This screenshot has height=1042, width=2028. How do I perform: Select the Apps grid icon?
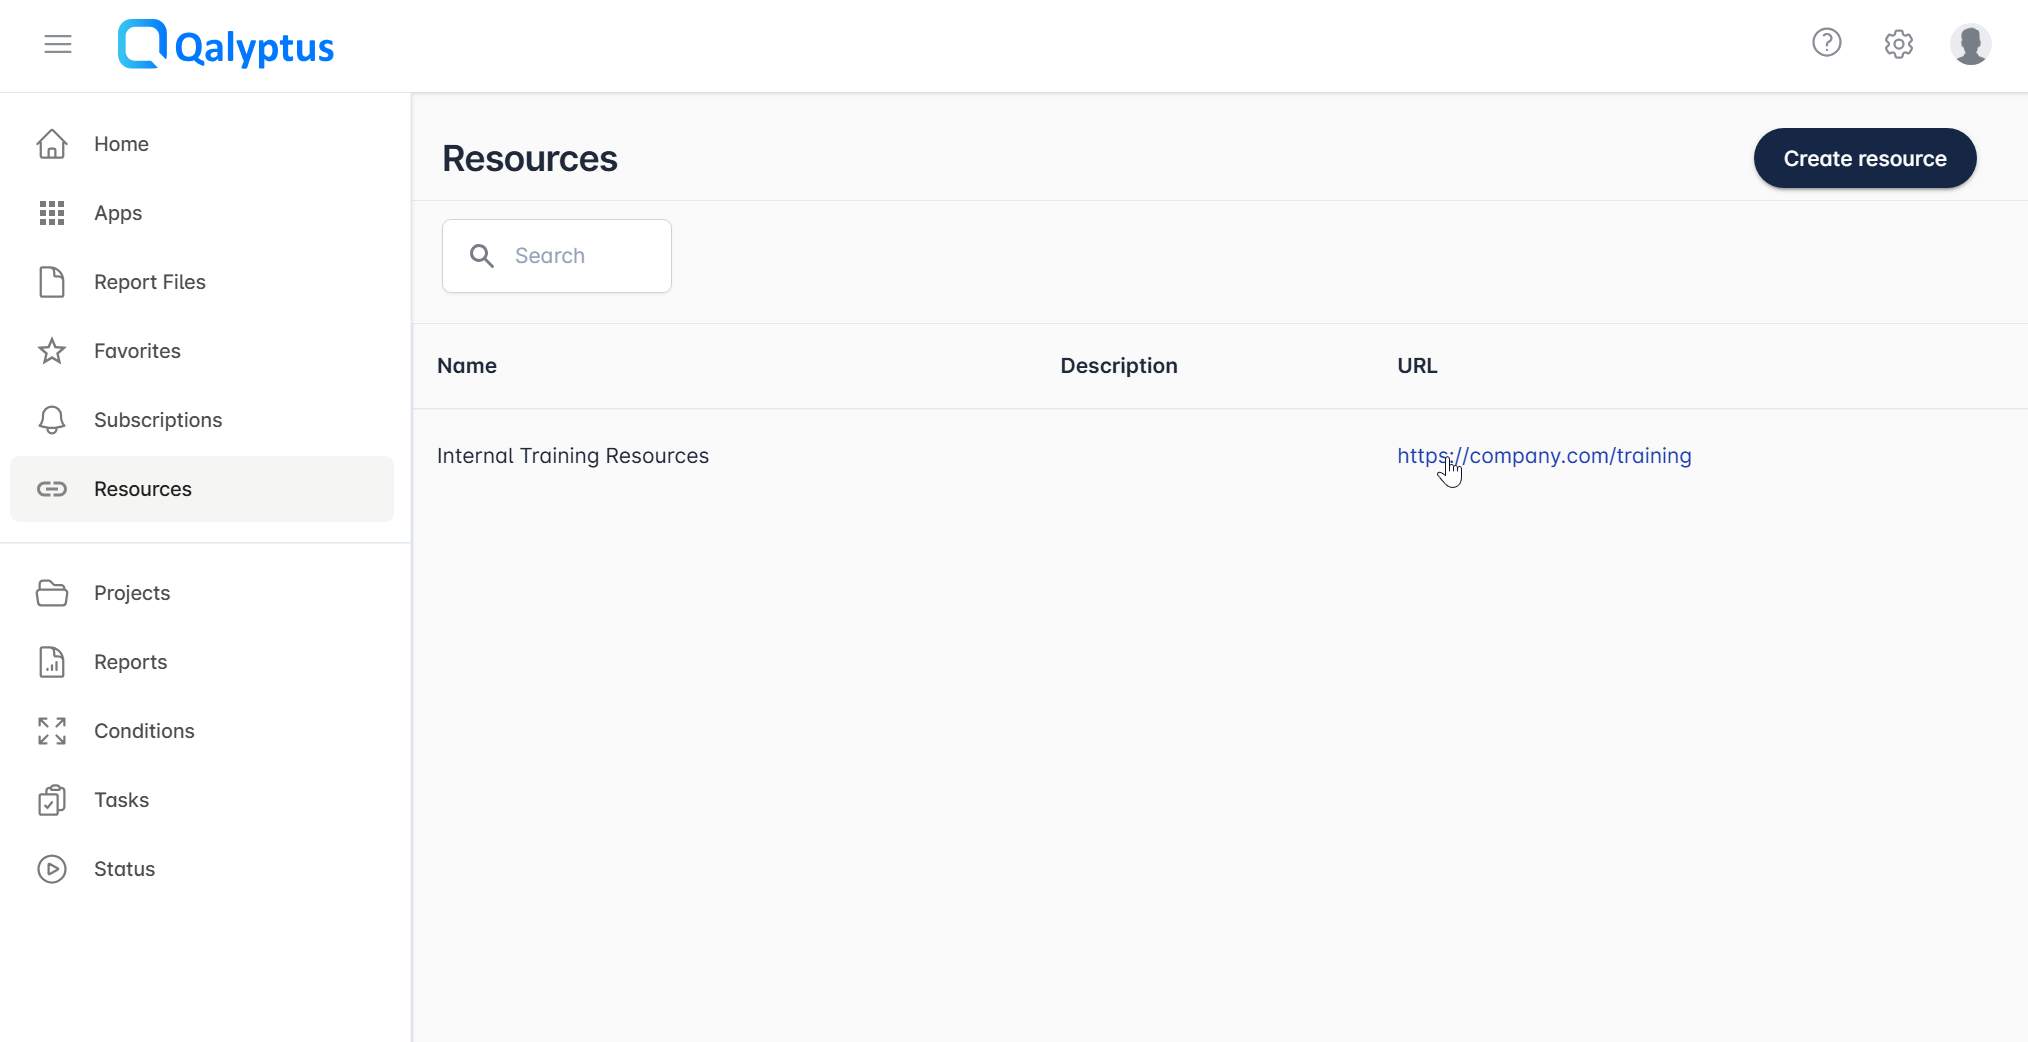pyautogui.click(x=52, y=213)
